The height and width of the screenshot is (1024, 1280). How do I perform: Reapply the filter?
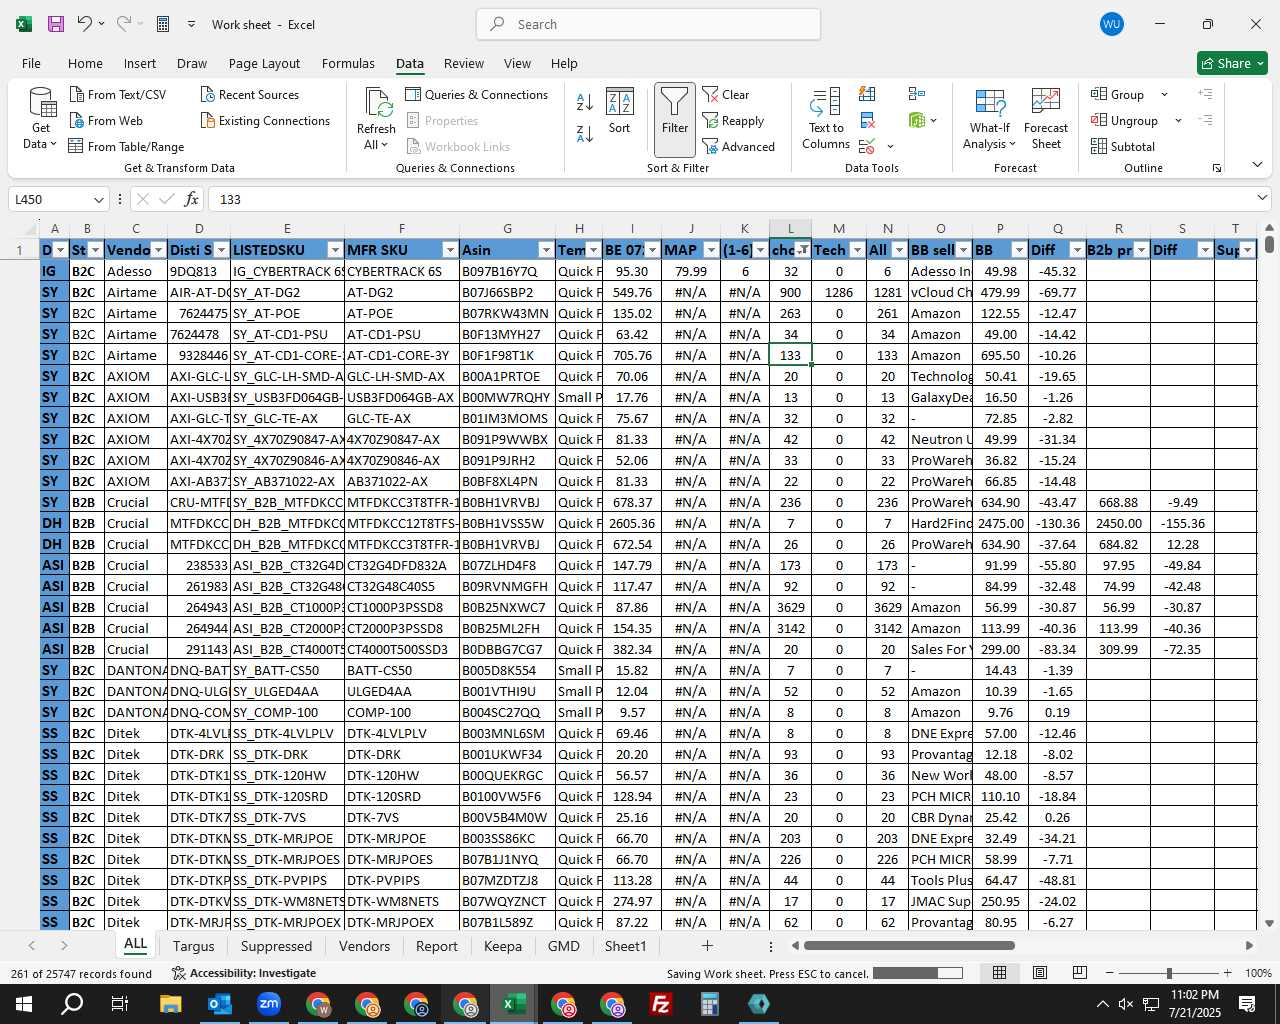(733, 120)
